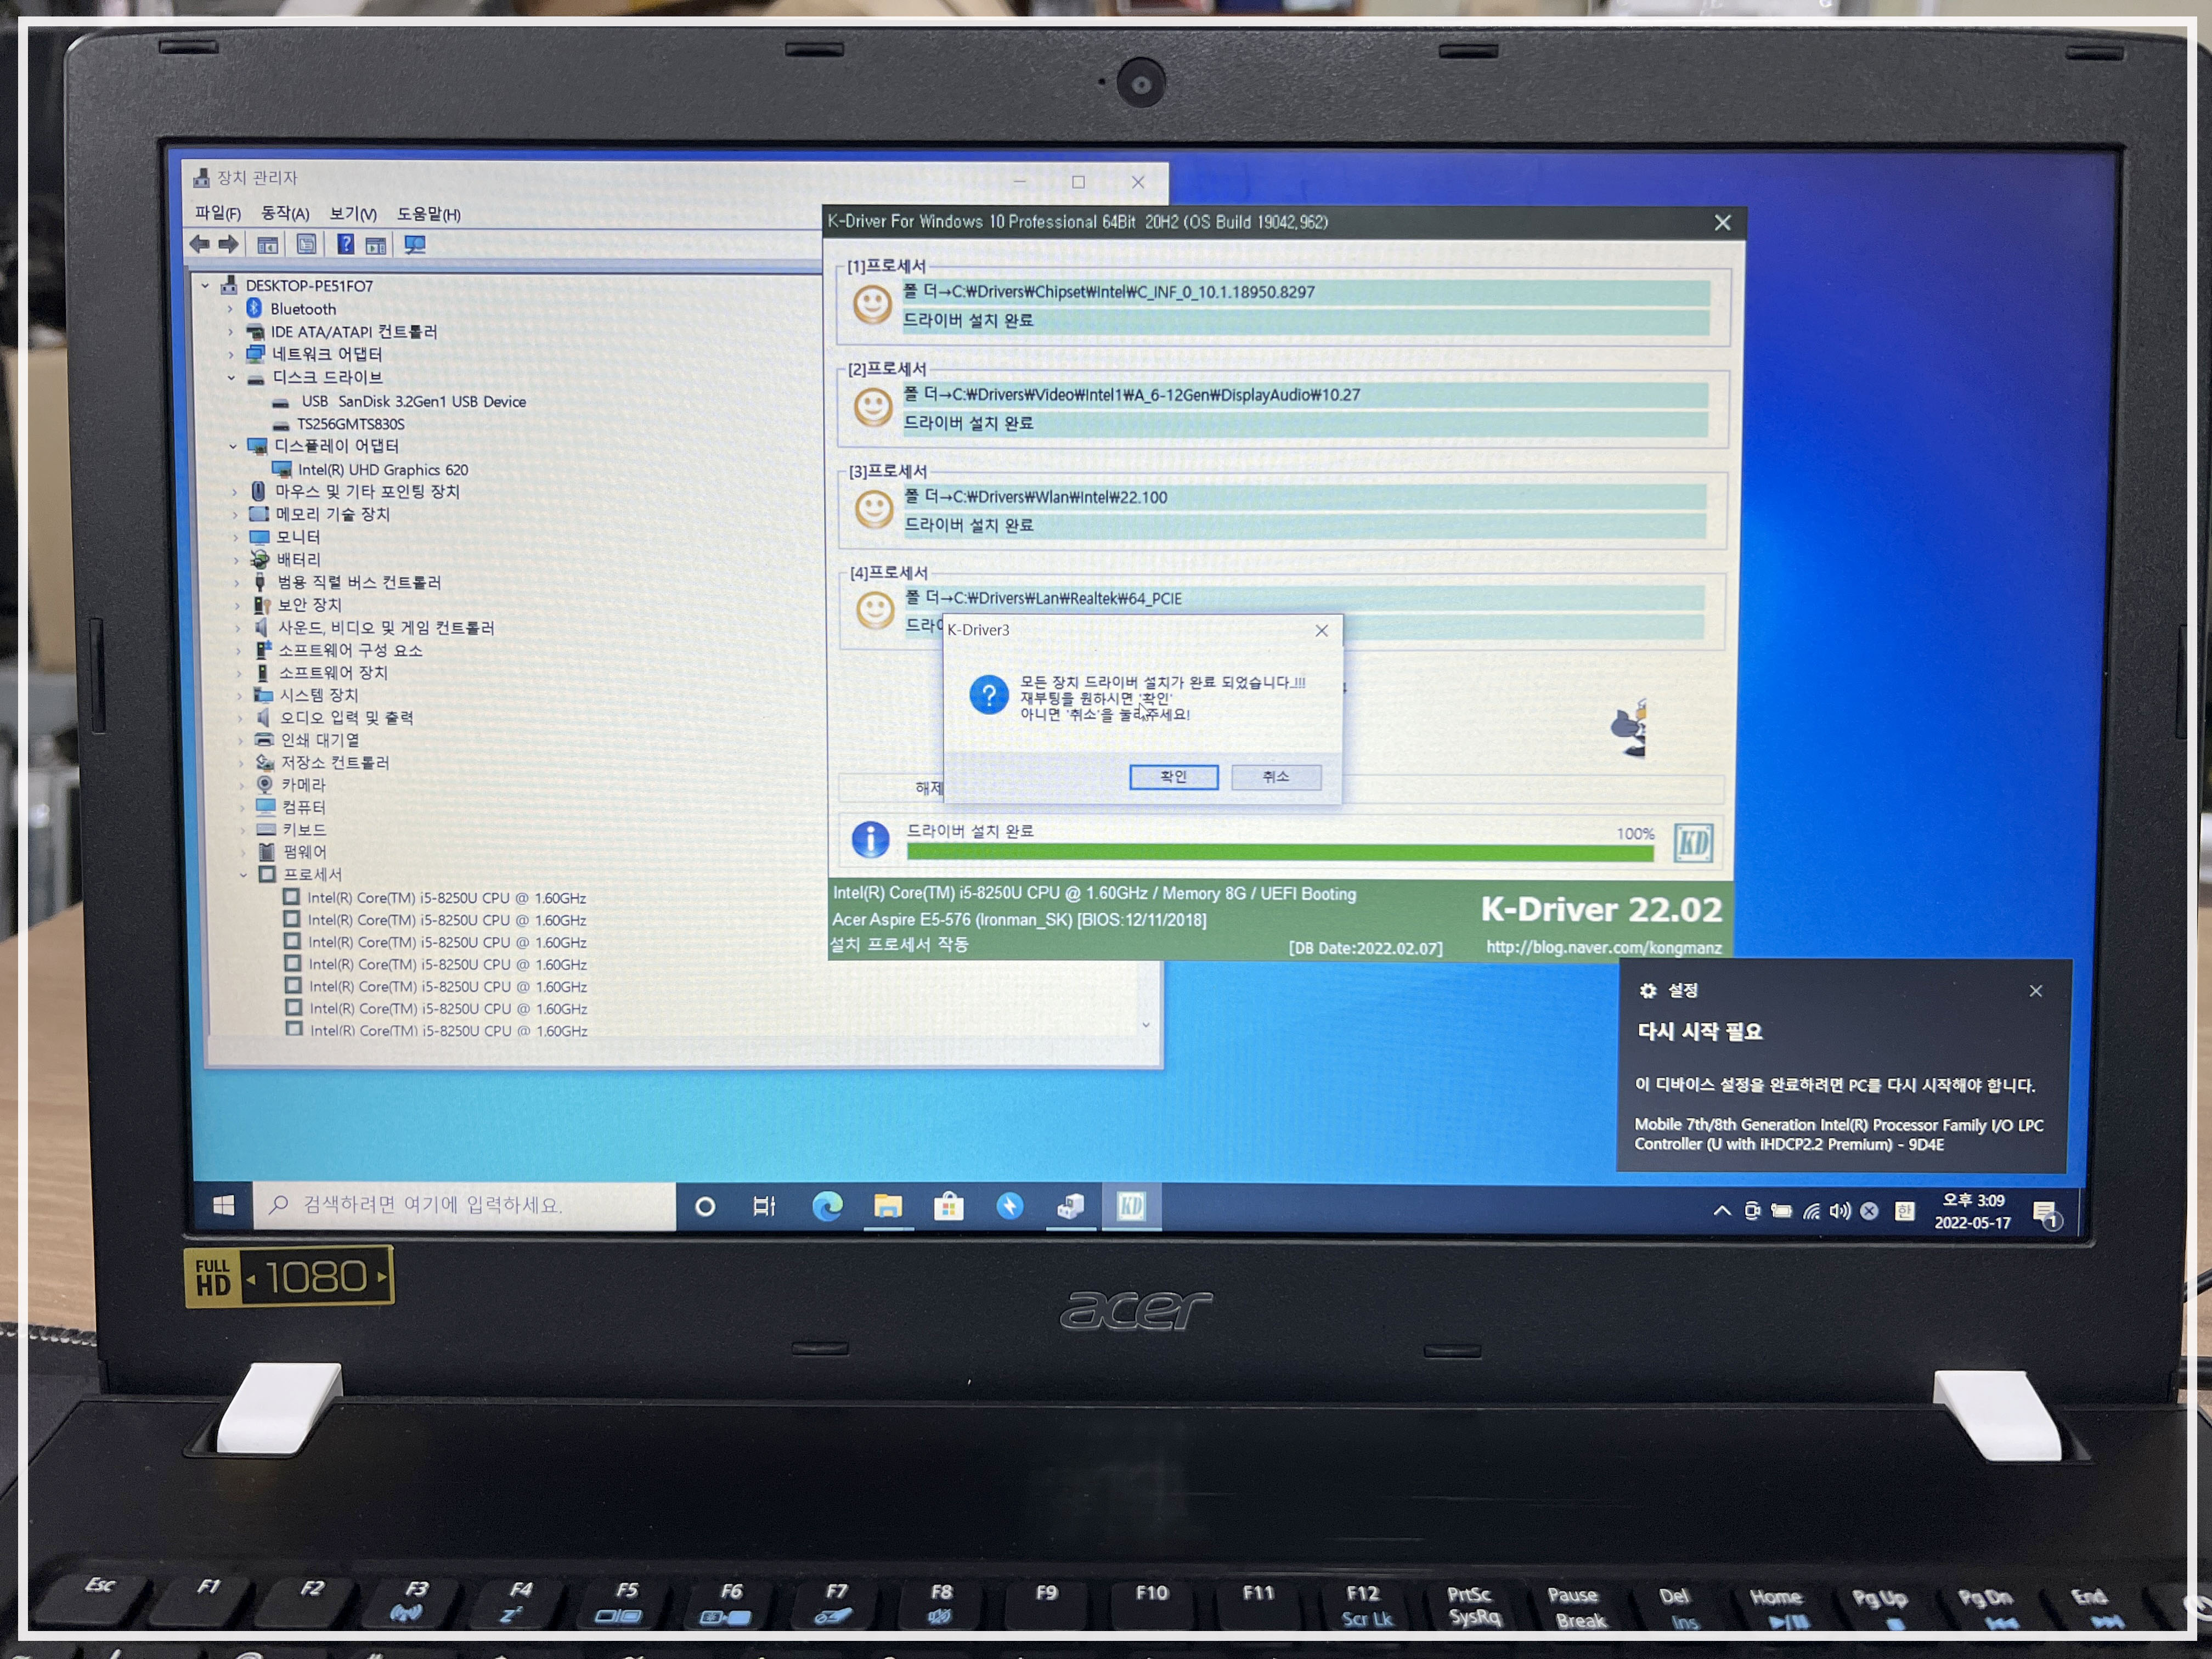Click the KD logo icon beside progress bar
Viewport: 2212px width, 1659px height.
click(1693, 843)
